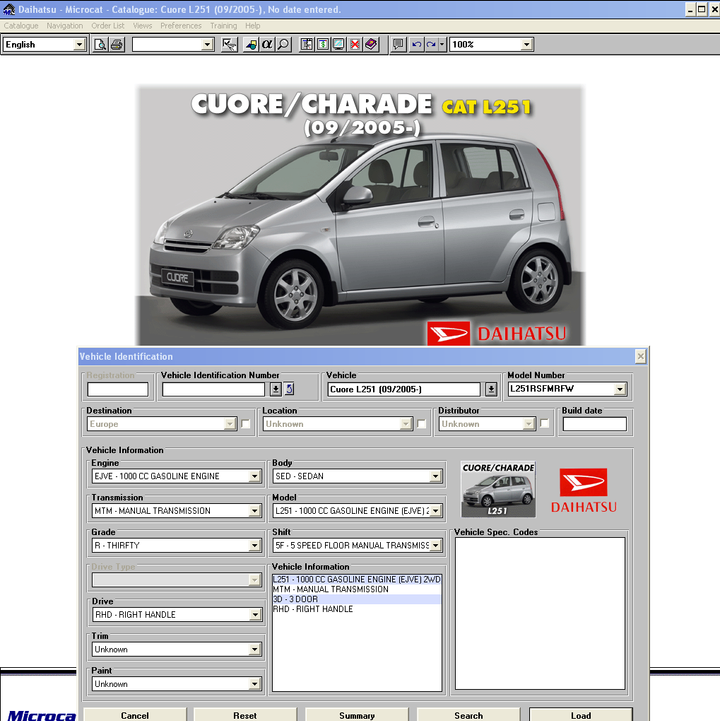The width and height of the screenshot is (720, 721).
Task: Expand the Paint dropdown
Action: pyautogui.click(x=254, y=684)
